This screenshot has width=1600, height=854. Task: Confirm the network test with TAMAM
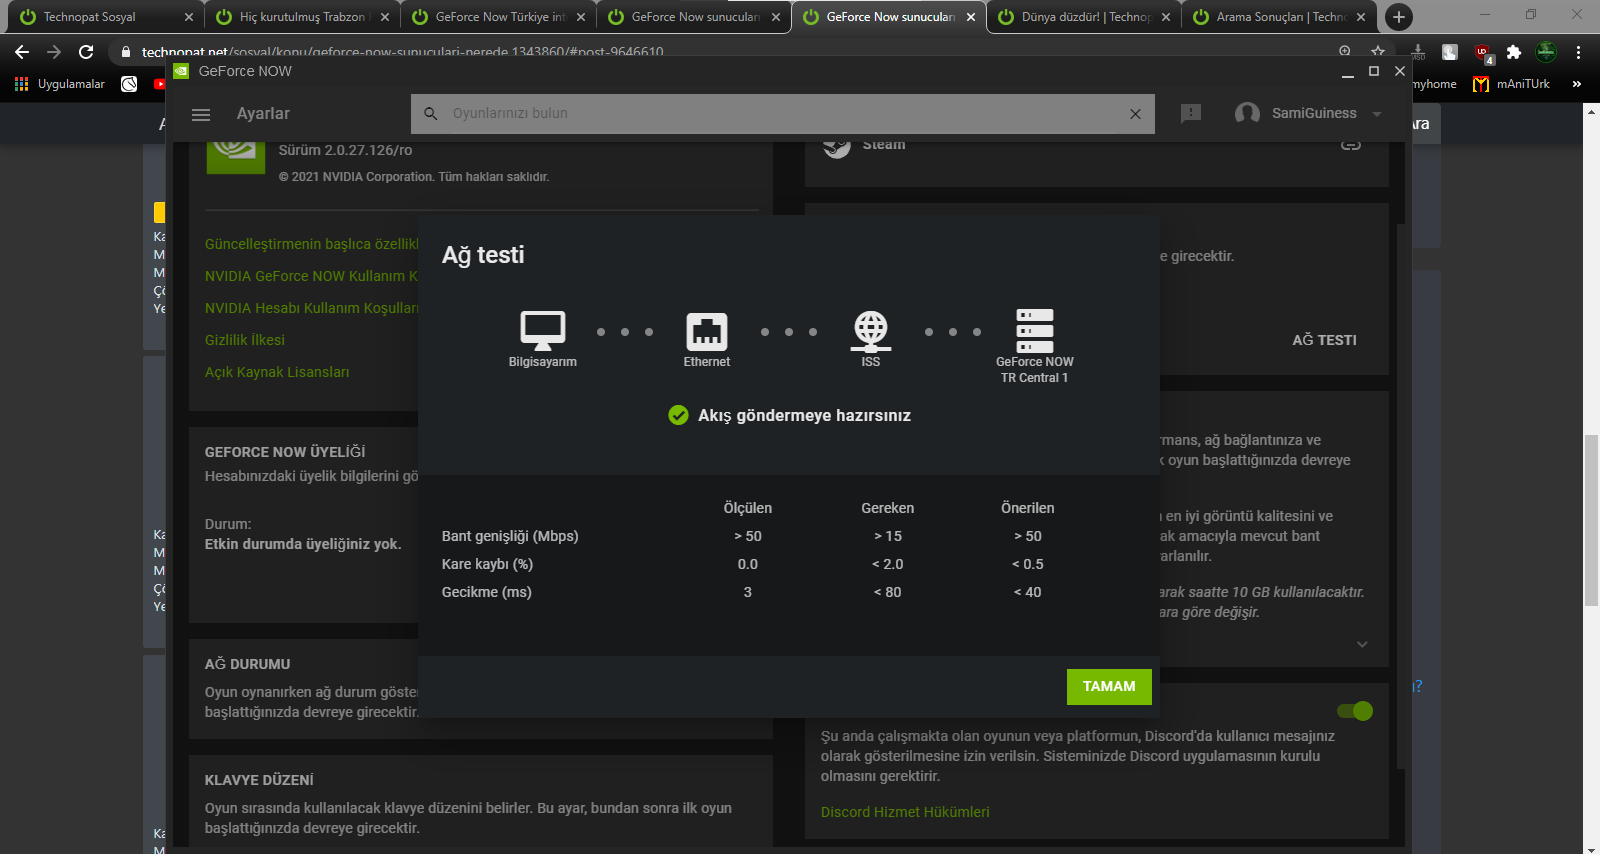(x=1109, y=687)
